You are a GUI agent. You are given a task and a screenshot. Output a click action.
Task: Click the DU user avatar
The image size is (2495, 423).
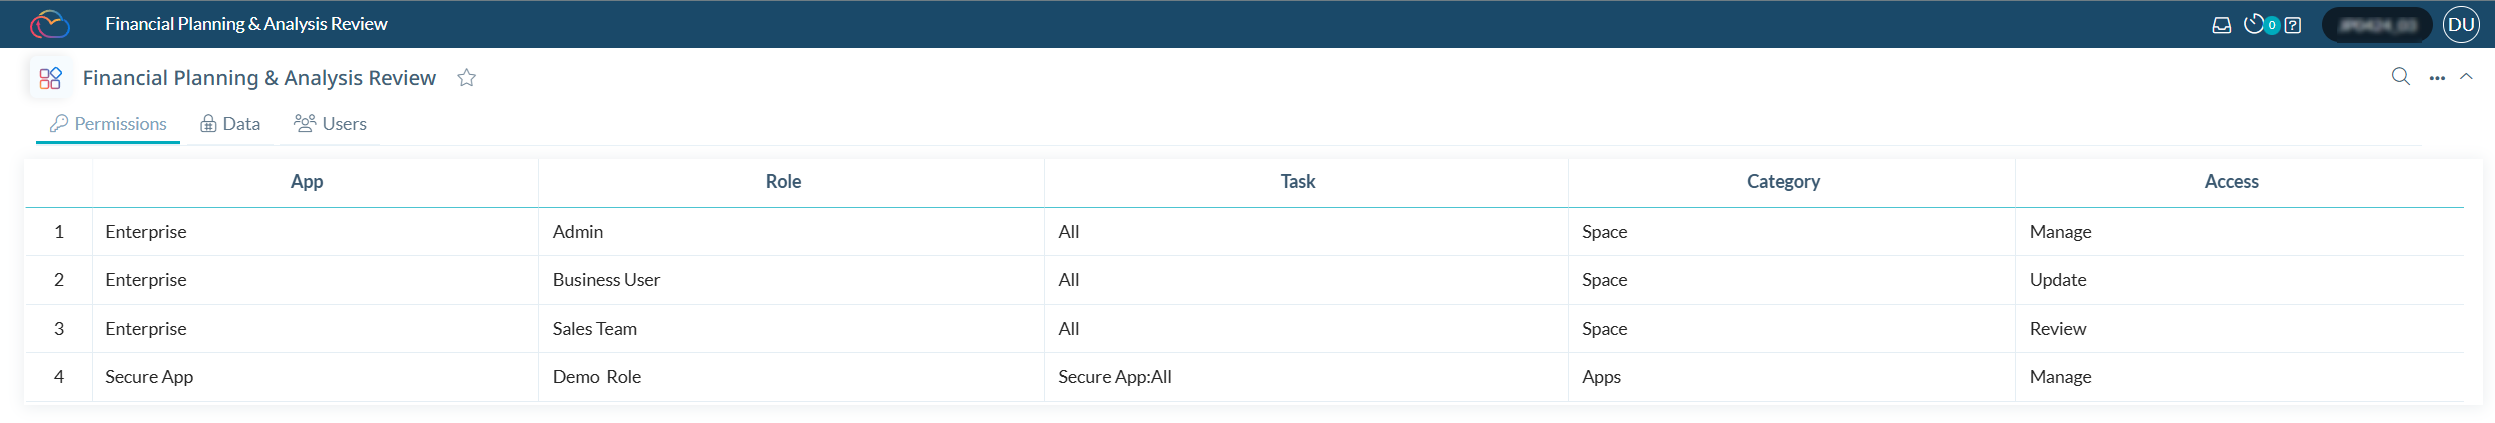[2461, 25]
